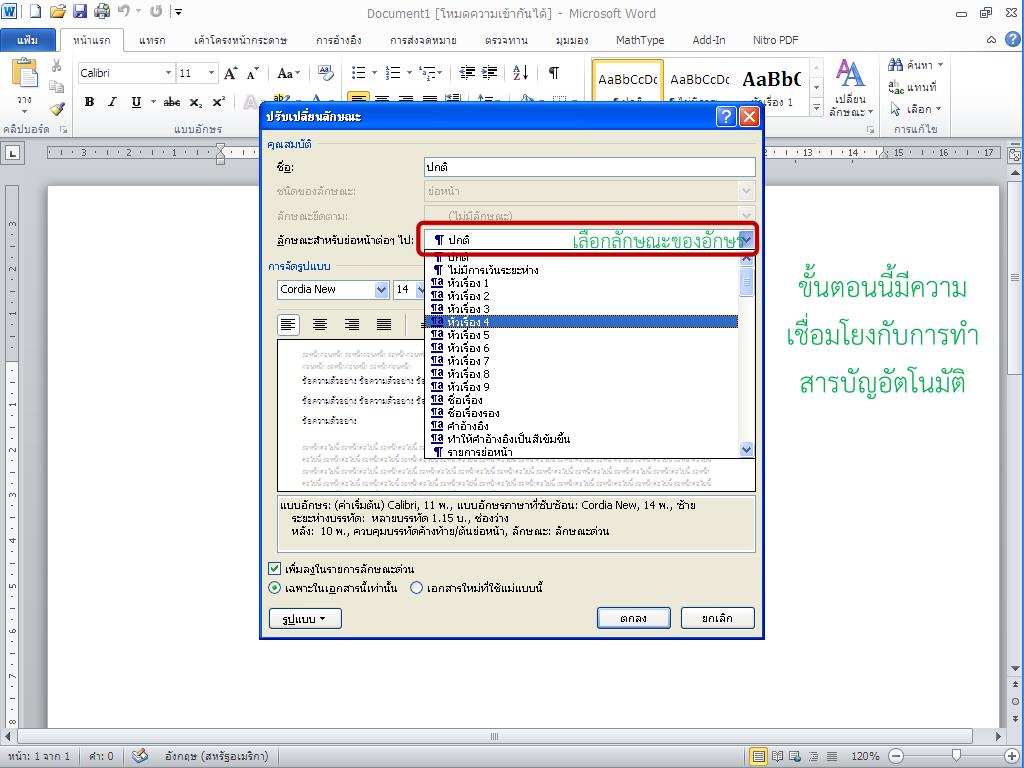Click the zoom slider handle in status bar

(956, 756)
